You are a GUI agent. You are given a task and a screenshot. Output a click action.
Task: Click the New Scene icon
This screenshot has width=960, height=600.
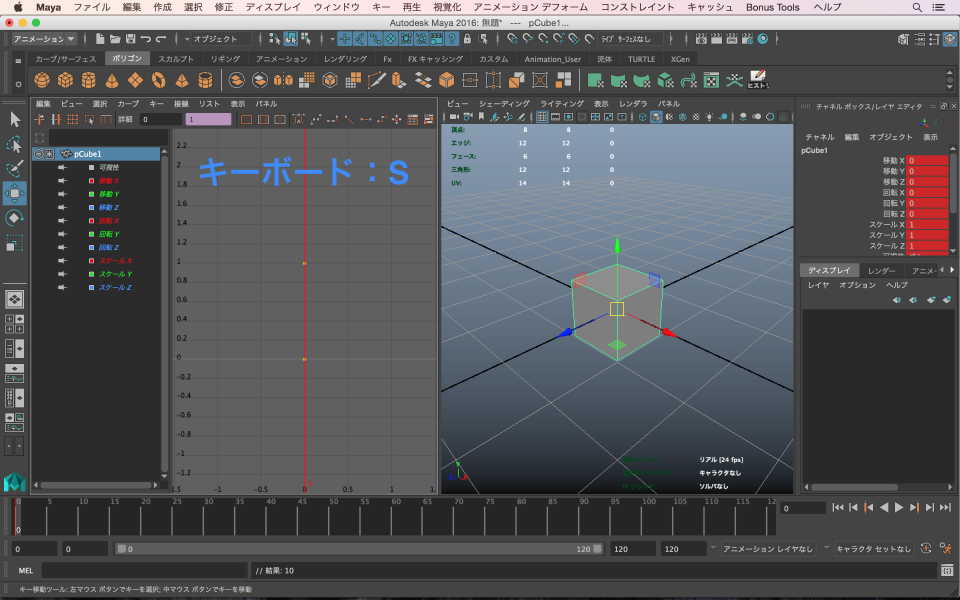100,39
